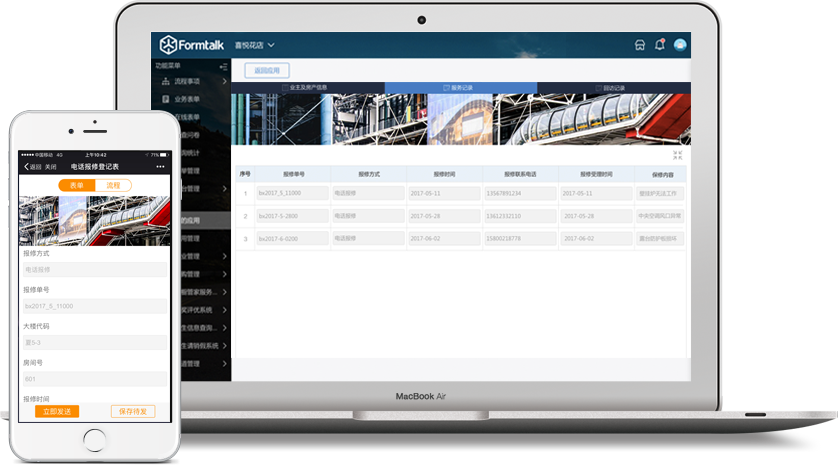Switch to the 业主及房产信息 tab
The width and height of the screenshot is (838, 465).
308,88
